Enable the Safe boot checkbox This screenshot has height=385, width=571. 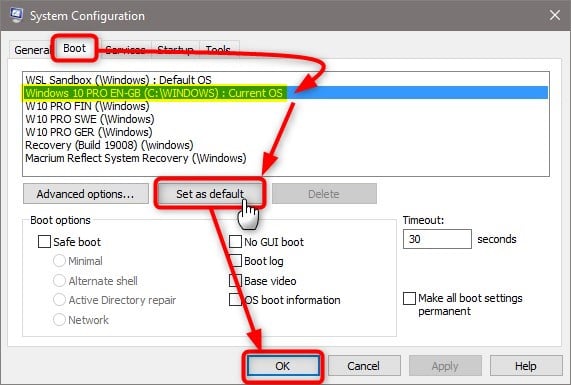[44, 241]
